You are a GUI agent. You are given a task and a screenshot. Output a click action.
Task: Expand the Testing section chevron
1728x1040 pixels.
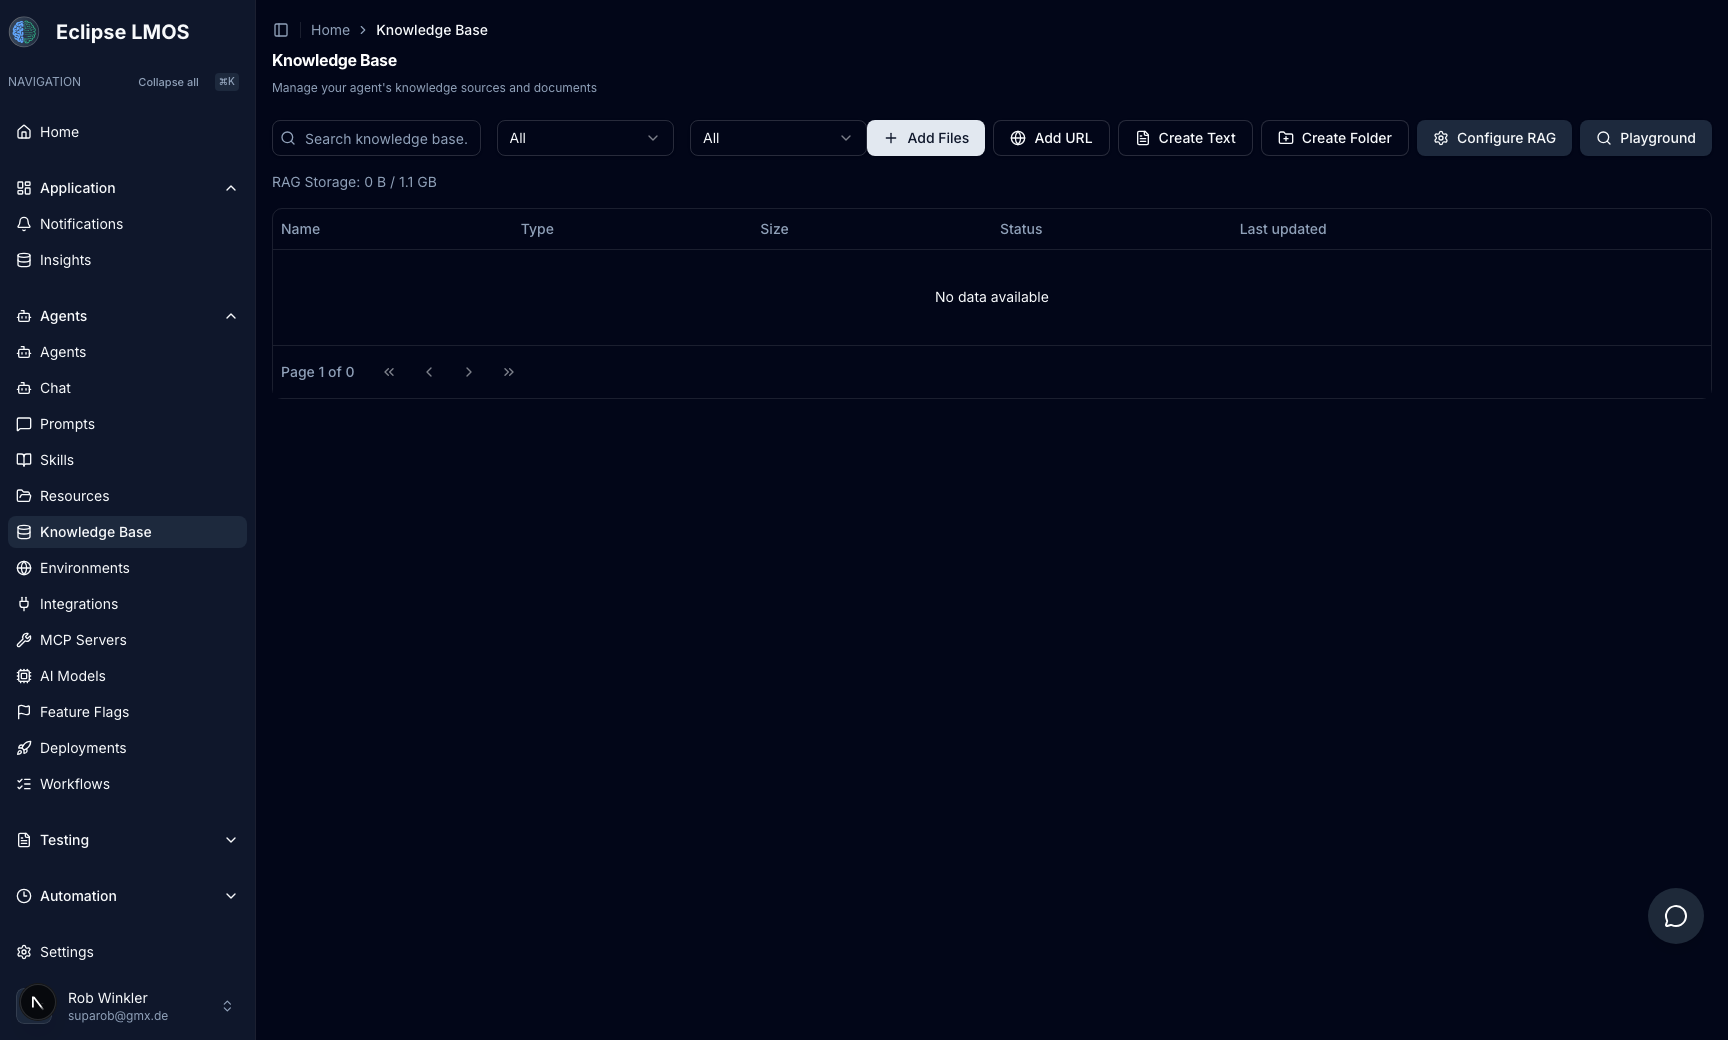click(231, 840)
